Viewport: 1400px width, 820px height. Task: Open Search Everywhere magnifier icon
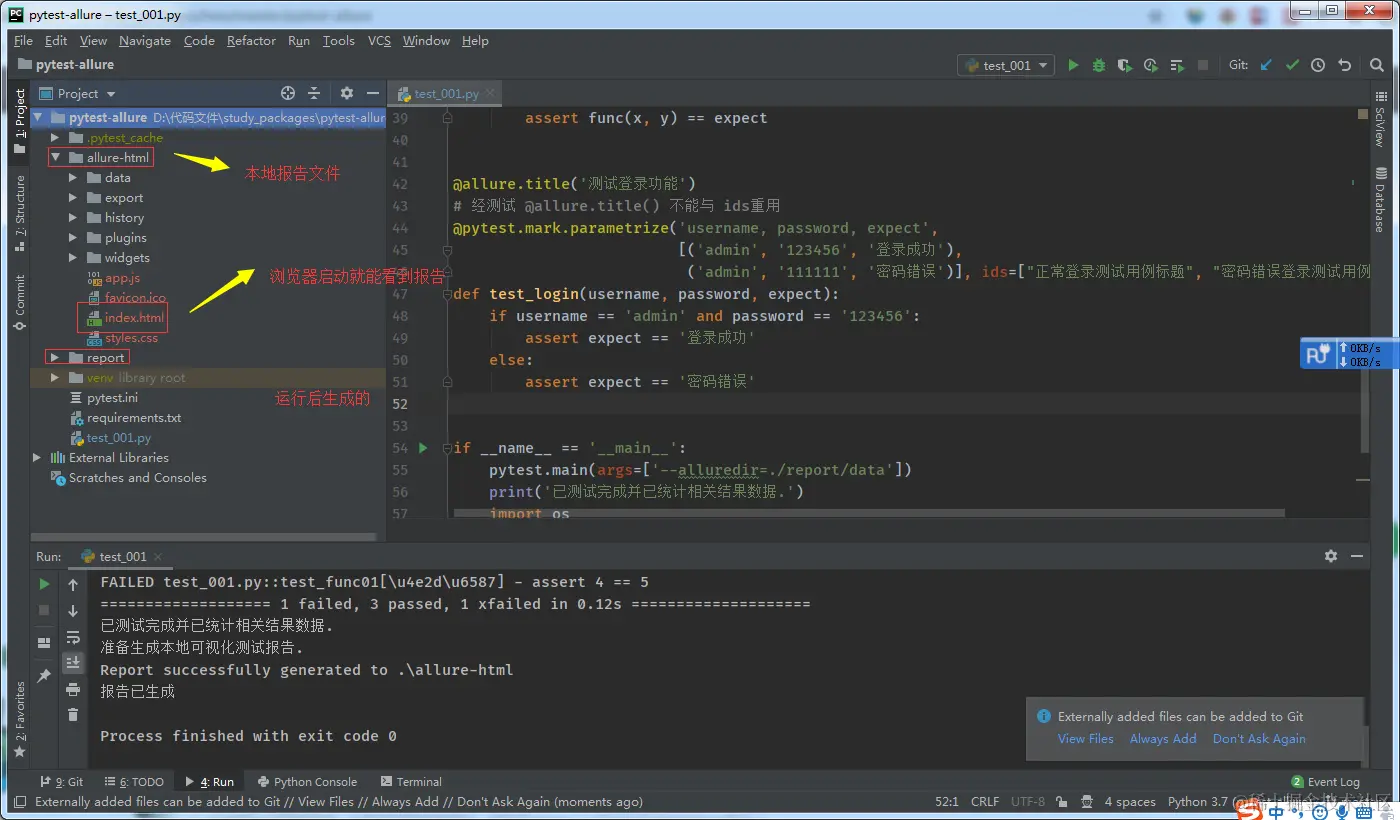pyautogui.click(x=1377, y=65)
